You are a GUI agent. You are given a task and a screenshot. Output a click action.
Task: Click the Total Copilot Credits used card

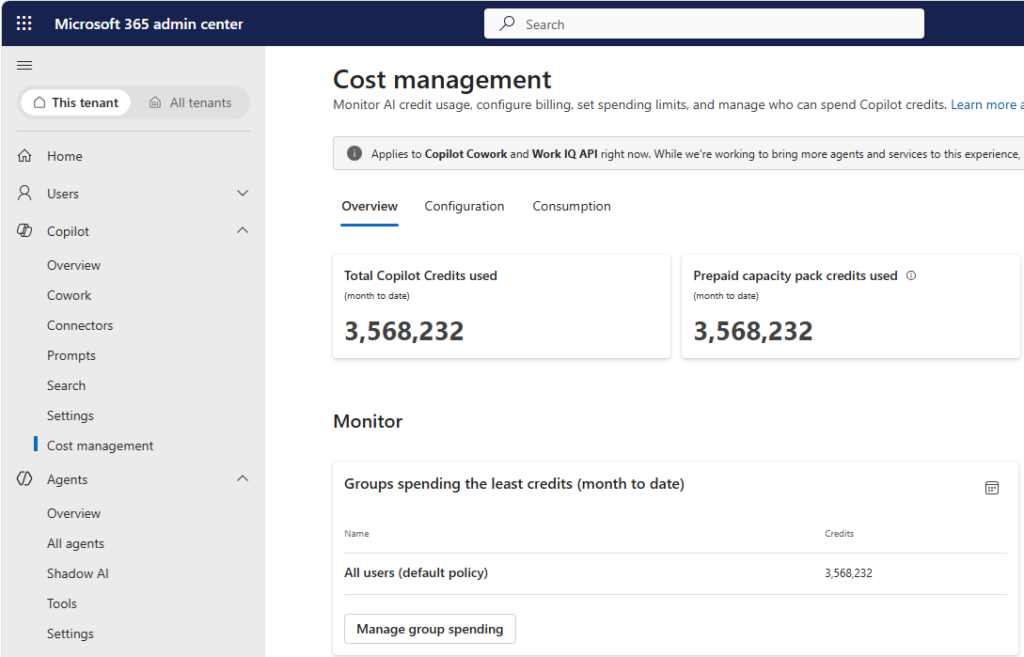(x=502, y=306)
